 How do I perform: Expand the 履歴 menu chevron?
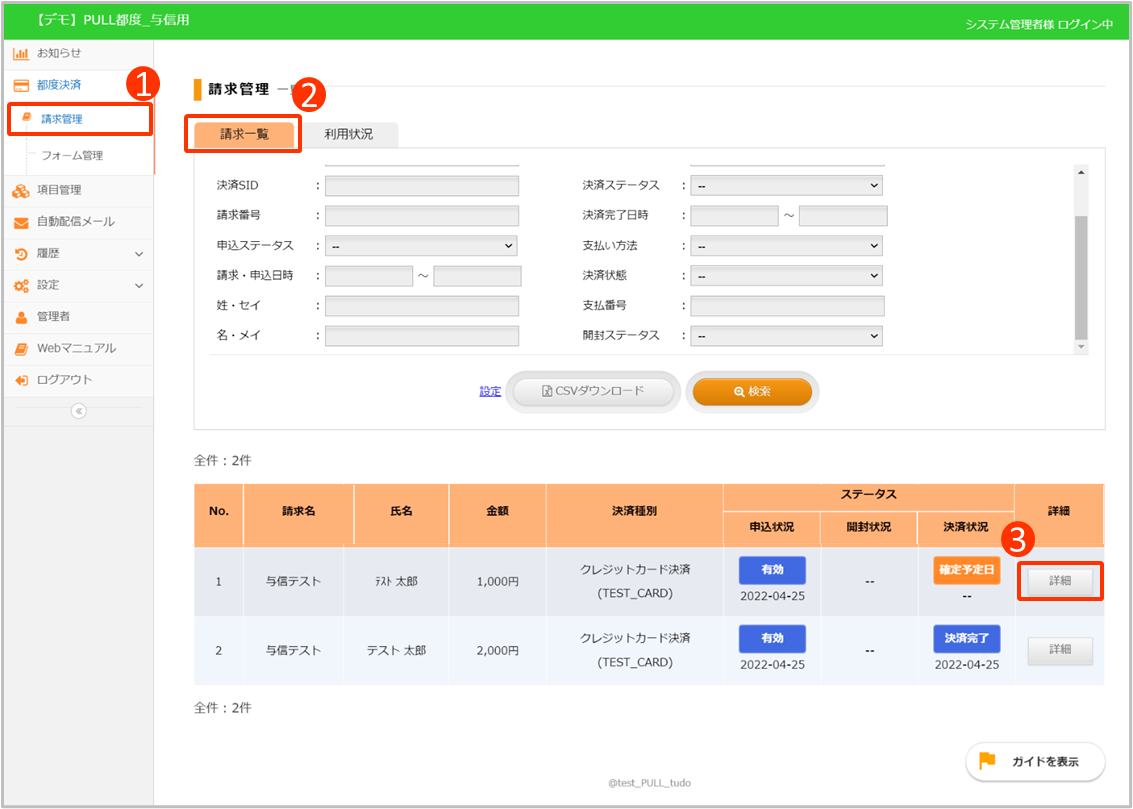coord(139,254)
